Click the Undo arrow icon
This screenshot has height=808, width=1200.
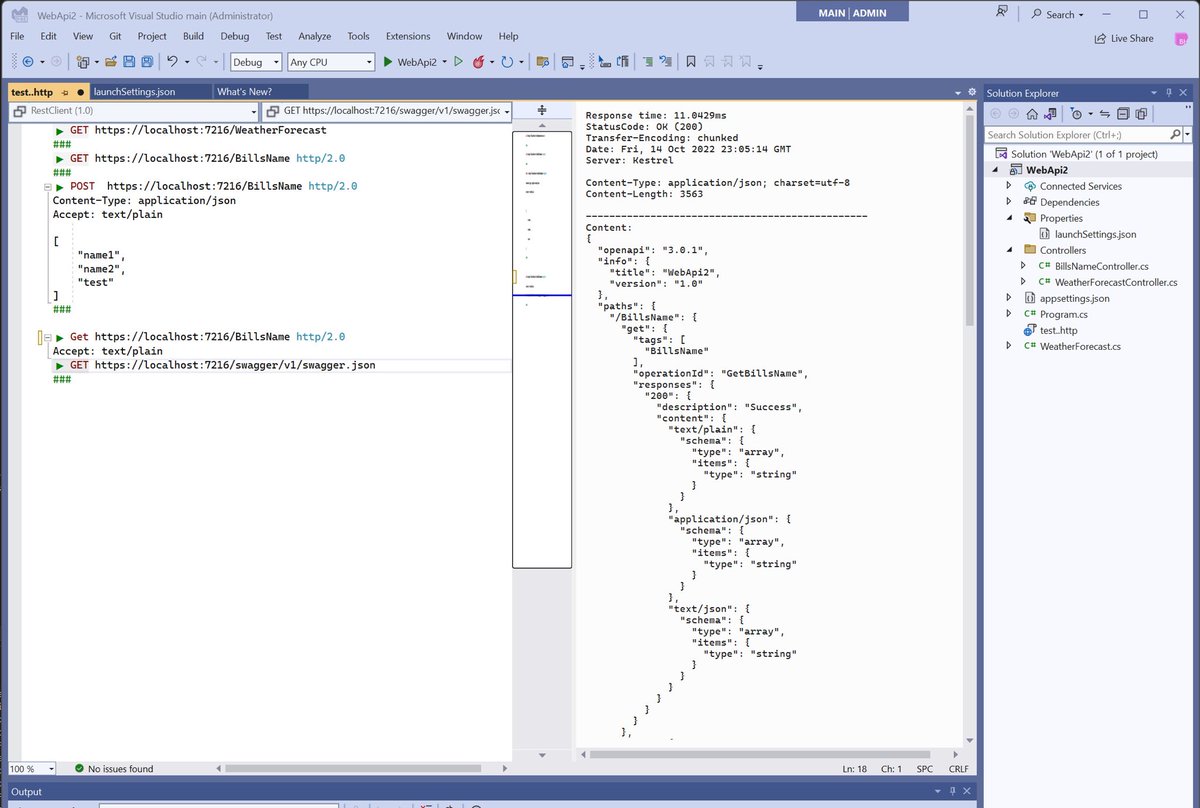tap(172, 62)
